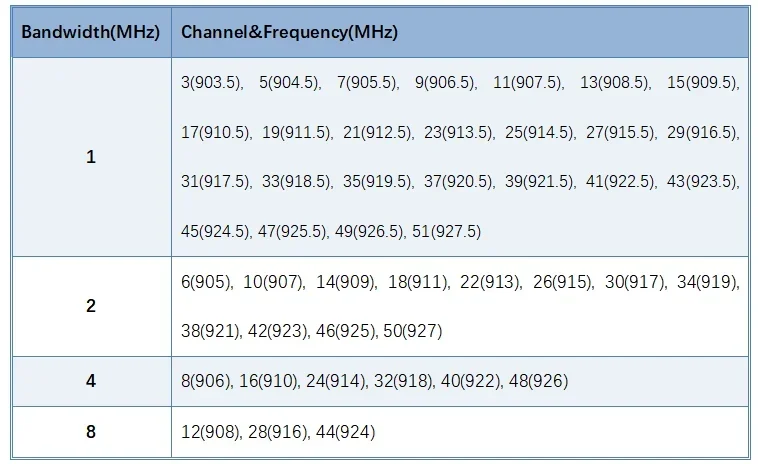Image resolution: width=758 pixels, height=464 pixels.
Task: Click channel entry 22(913)
Action: pyautogui.click(x=489, y=282)
